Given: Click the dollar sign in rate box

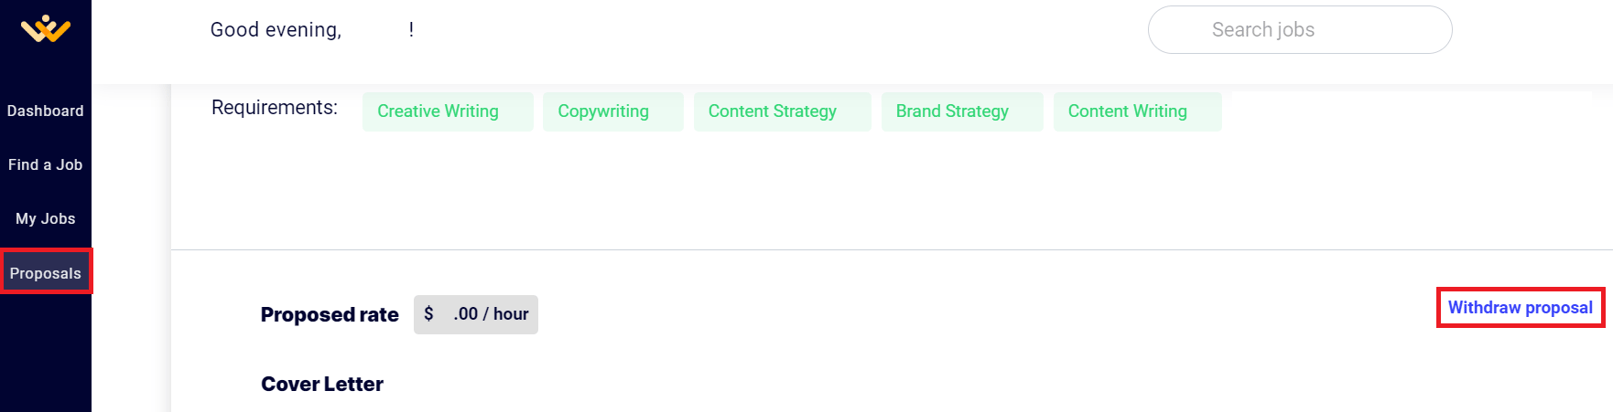Looking at the screenshot, I should pyautogui.click(x=429, y=314).
